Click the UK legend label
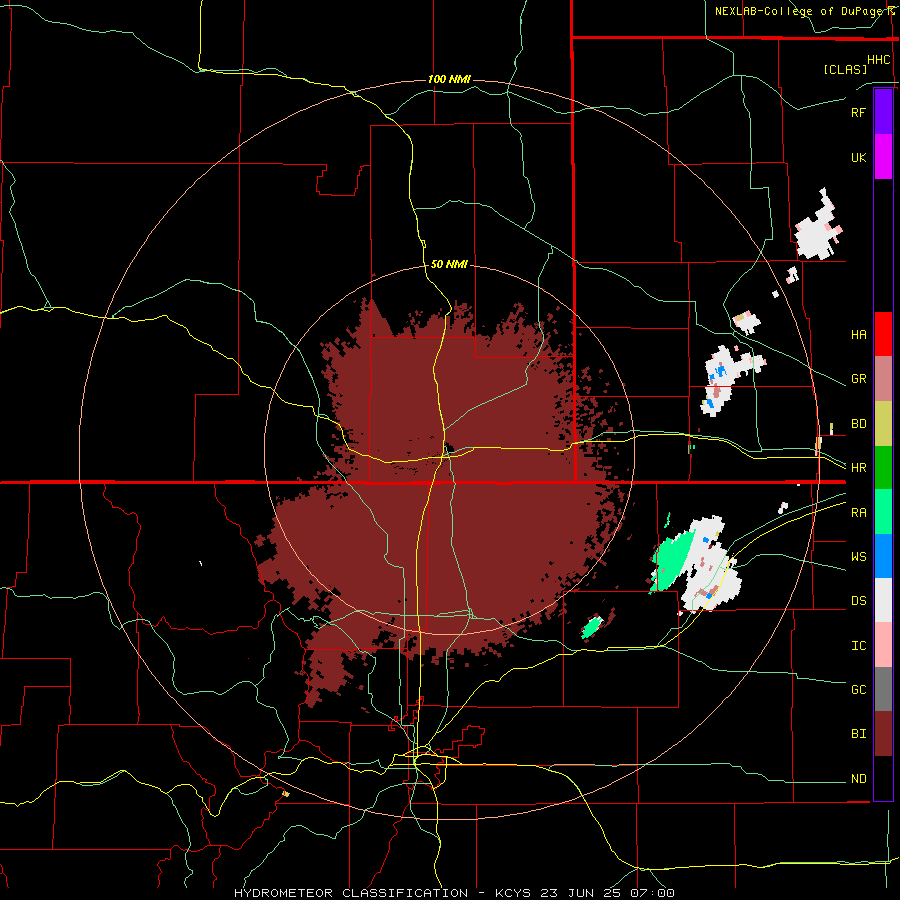The image size is (900, 900). click(x=858, y=157)
